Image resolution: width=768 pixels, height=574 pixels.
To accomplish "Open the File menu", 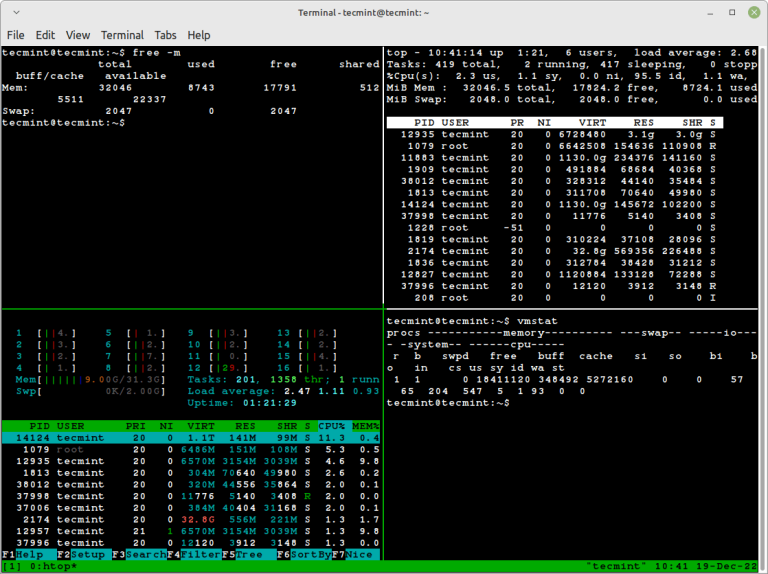I will 15,35.
